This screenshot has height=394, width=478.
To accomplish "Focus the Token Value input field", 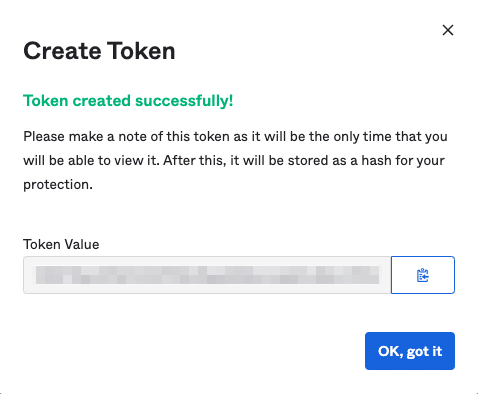I will pyautogui.click(x=207, y=275).
